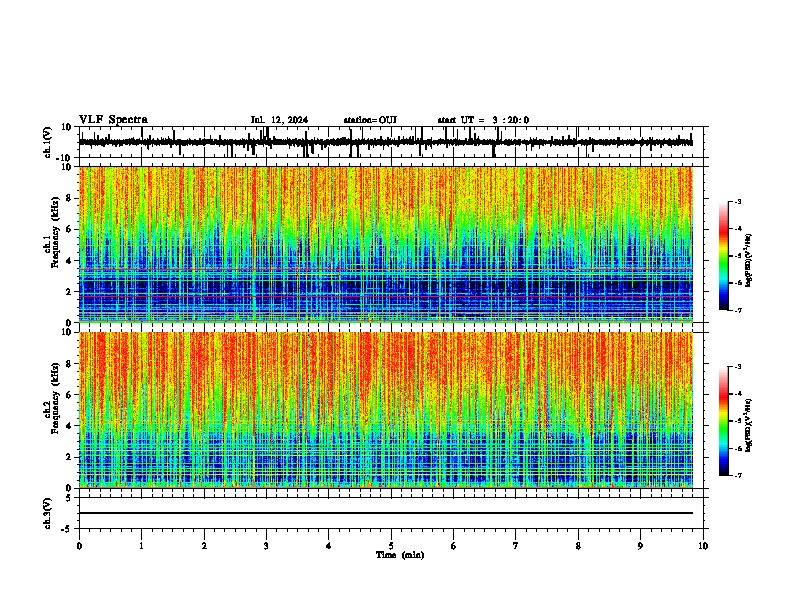The image size is (792, 612).
Task: Click the "Time (min)" axis label
Action: [400, 555]
